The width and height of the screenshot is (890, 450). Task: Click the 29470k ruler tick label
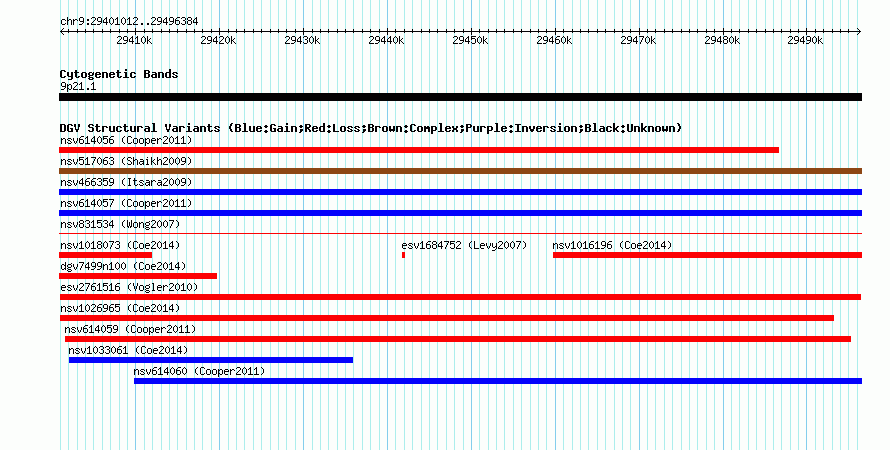click(x=638, y=40)
